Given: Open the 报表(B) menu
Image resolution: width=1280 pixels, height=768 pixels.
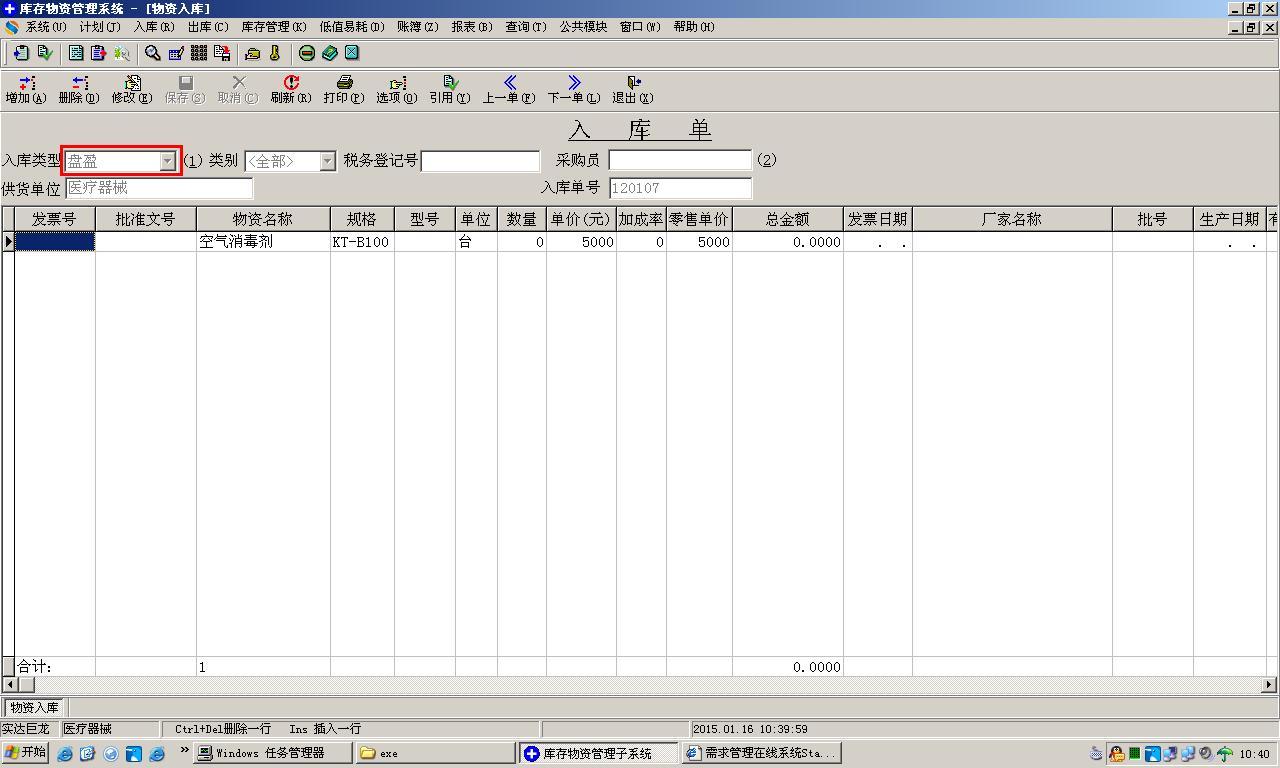Looking at the screenshot, I should [x=472, y=27].
